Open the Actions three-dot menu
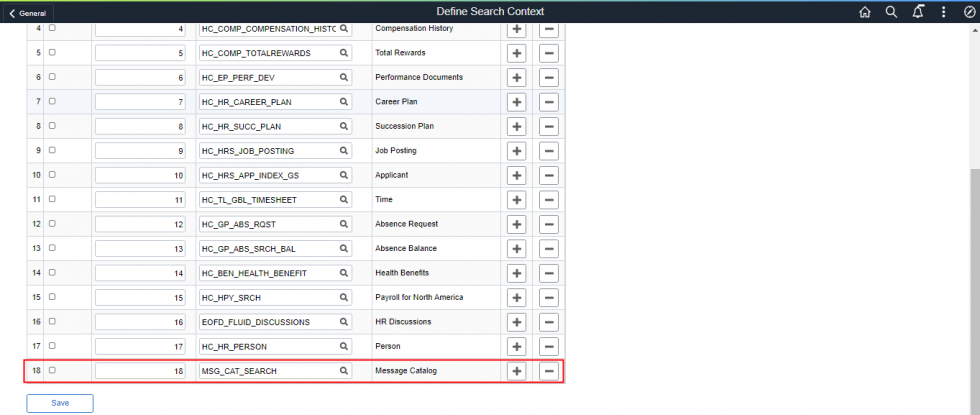Image resolution: width=980 pixels, height=415 pixels. coord(944,12)
